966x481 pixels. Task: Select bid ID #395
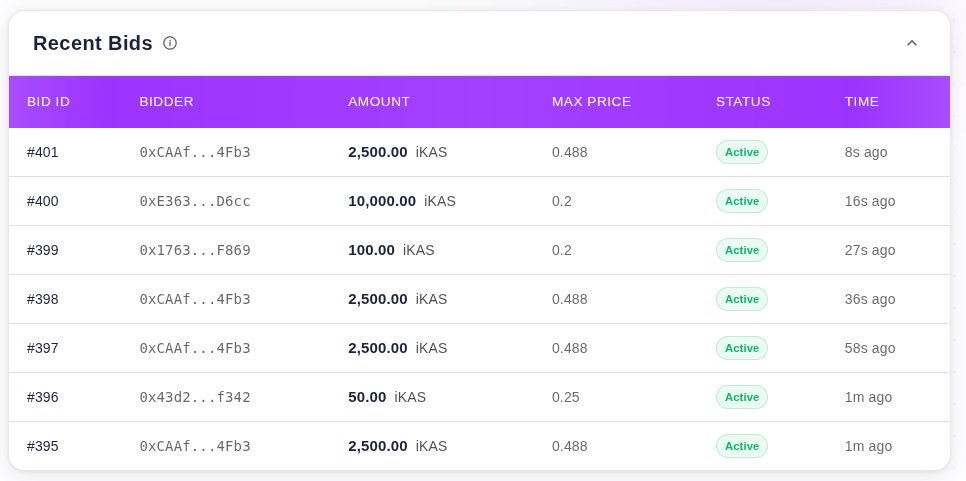(x=43, y=446)
